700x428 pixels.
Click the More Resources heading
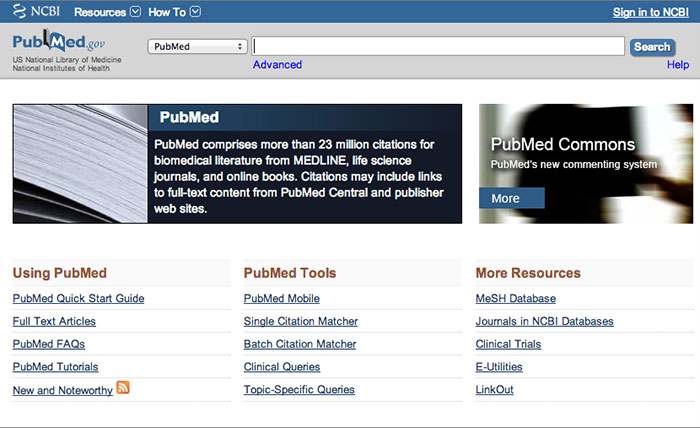[x=528, y=273]
